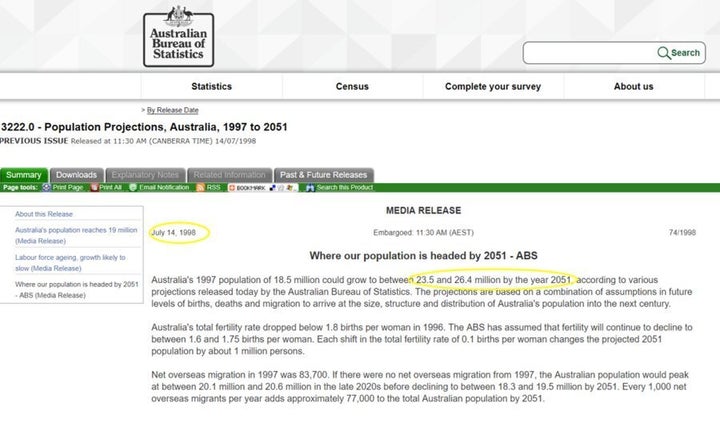This screenshot has height=435, width=720.
Task: Click the Email Notification icon
Action: coord(133,187)
